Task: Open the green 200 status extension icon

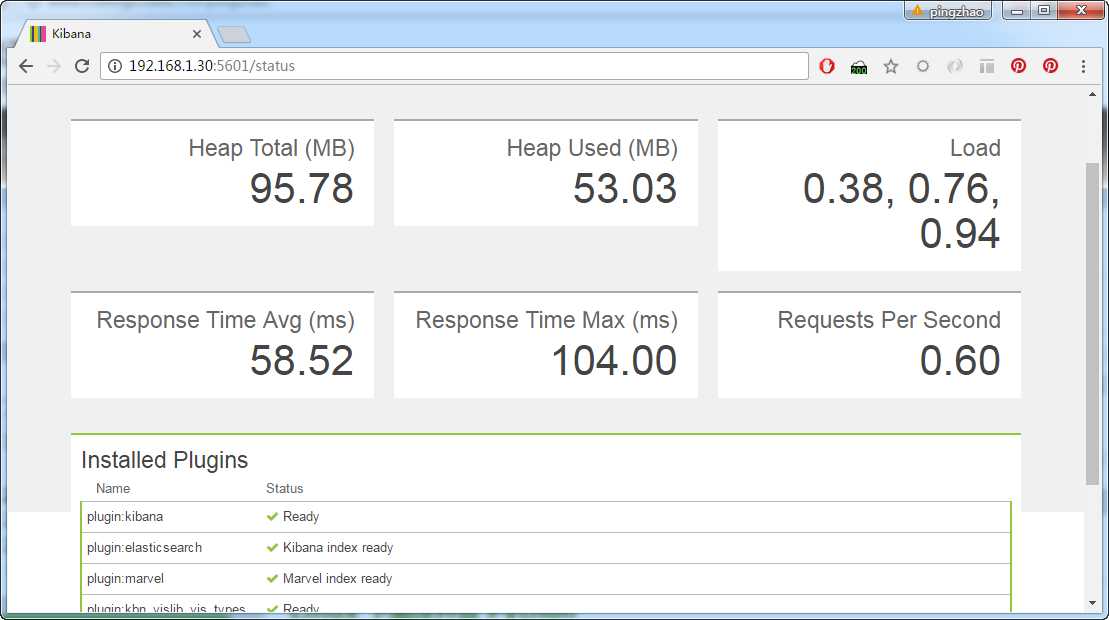Action: click(859, 66)
